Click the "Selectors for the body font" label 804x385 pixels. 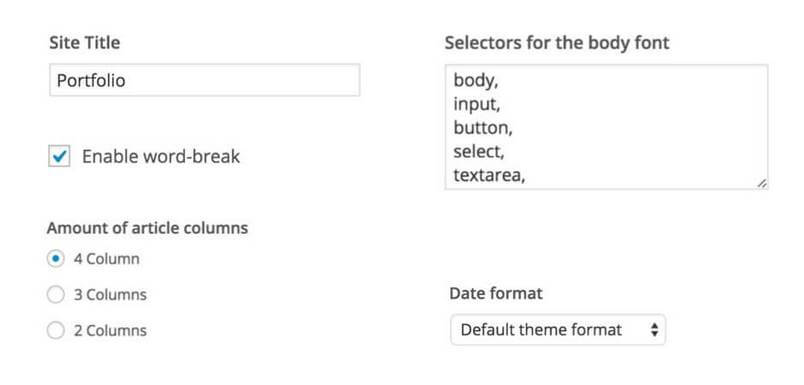557,43
